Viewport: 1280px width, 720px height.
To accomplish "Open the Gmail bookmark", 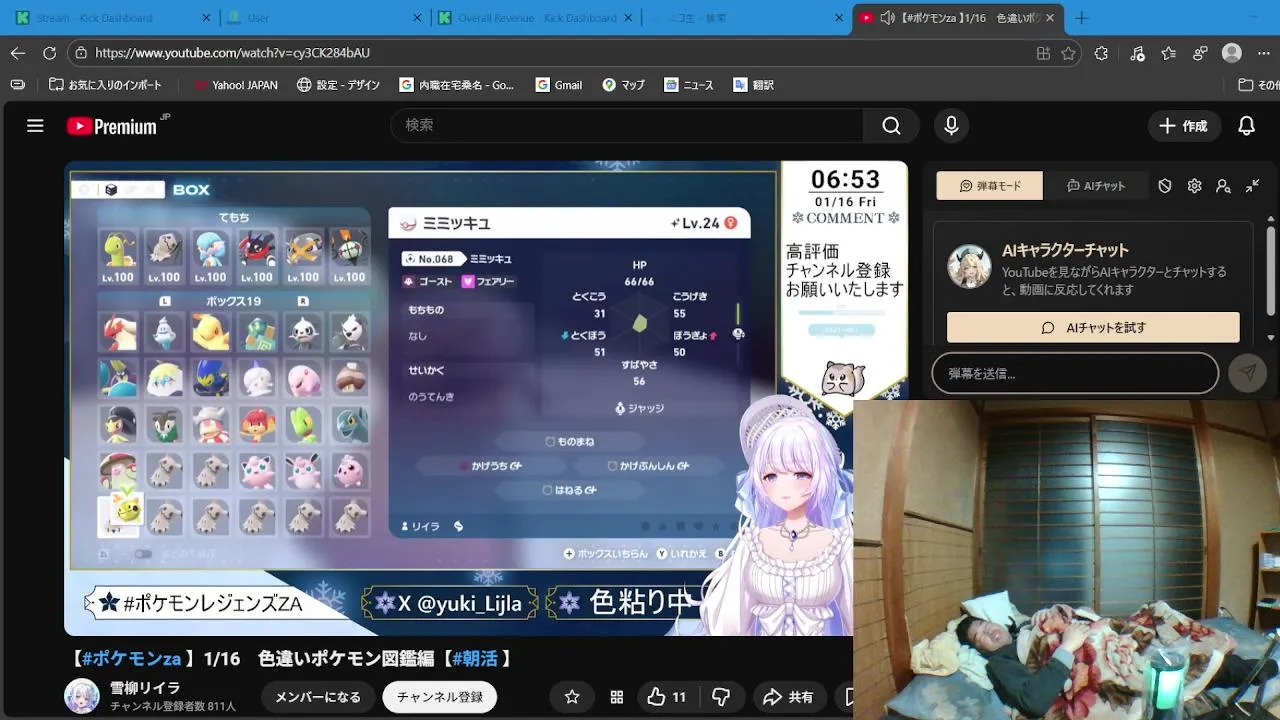I will click(x=559, y=85).
